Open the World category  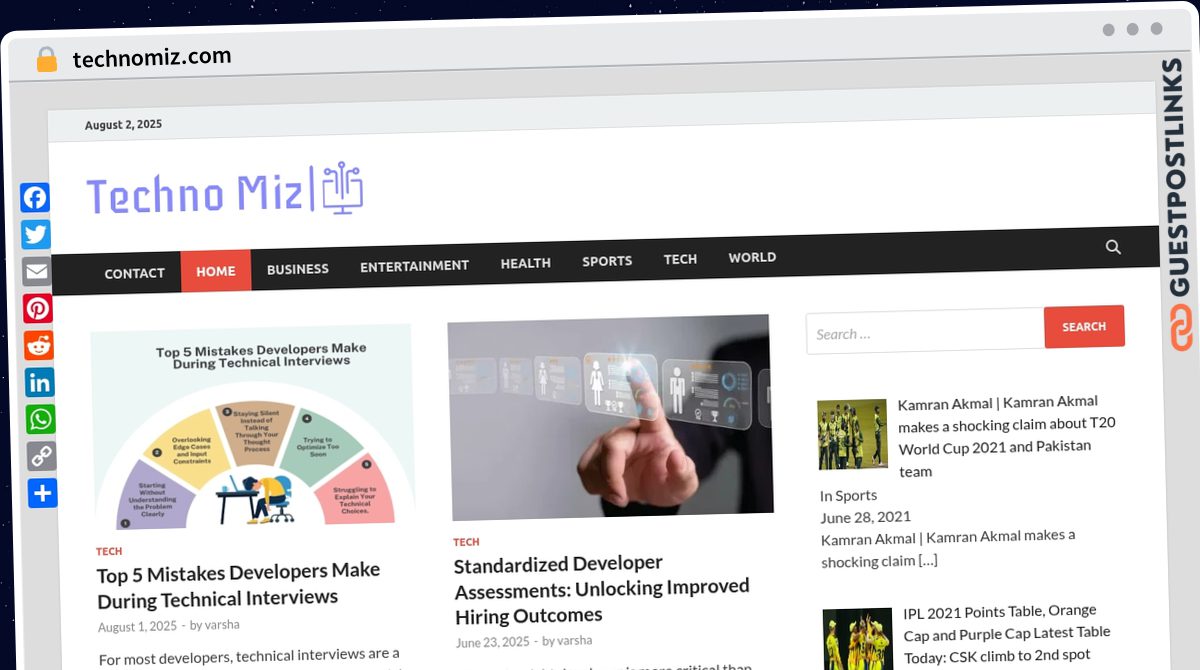(752, 257)
